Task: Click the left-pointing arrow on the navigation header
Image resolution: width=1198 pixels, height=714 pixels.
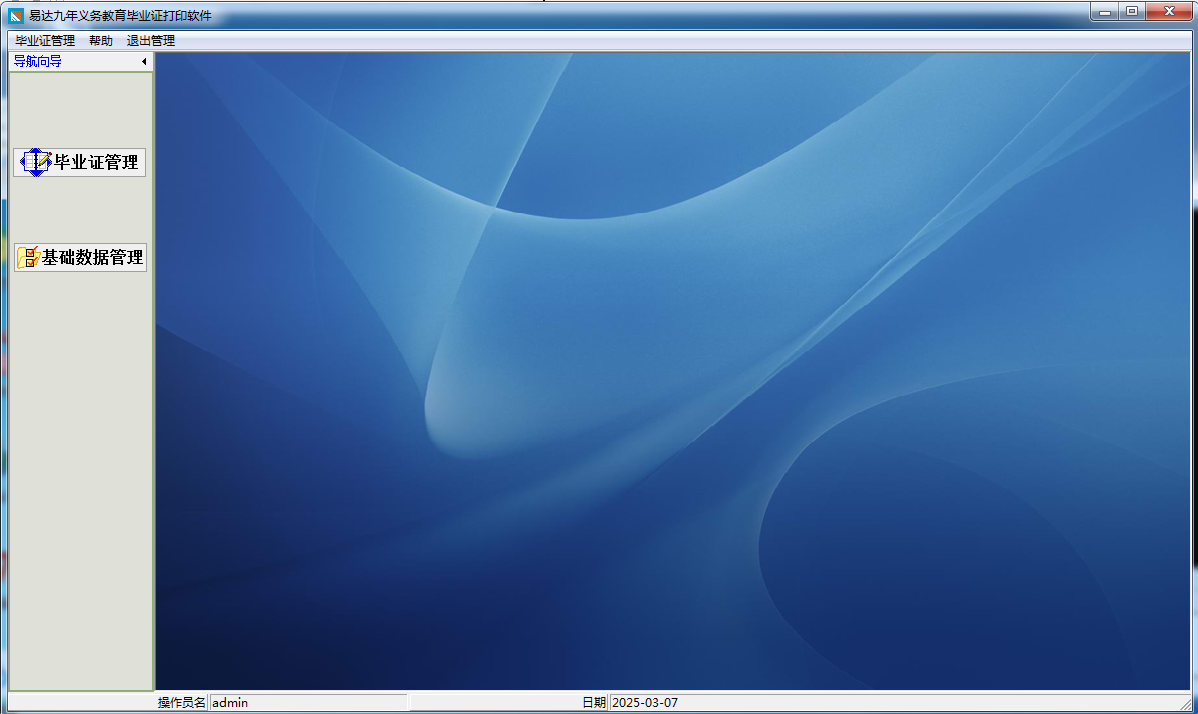Action: (144, 61)
